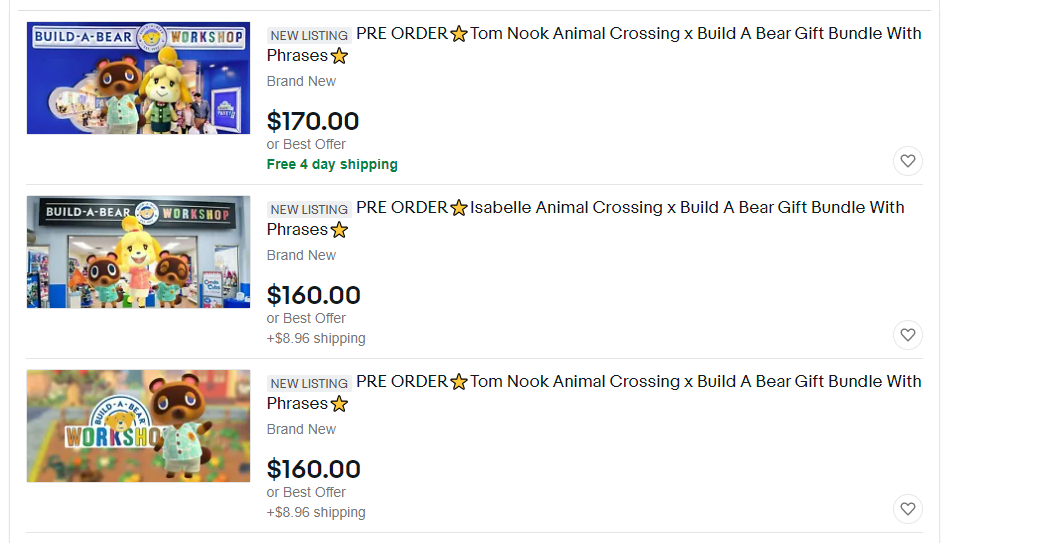Click 'or Best Offer' under the $170.00 price

[x=306, y=144]
